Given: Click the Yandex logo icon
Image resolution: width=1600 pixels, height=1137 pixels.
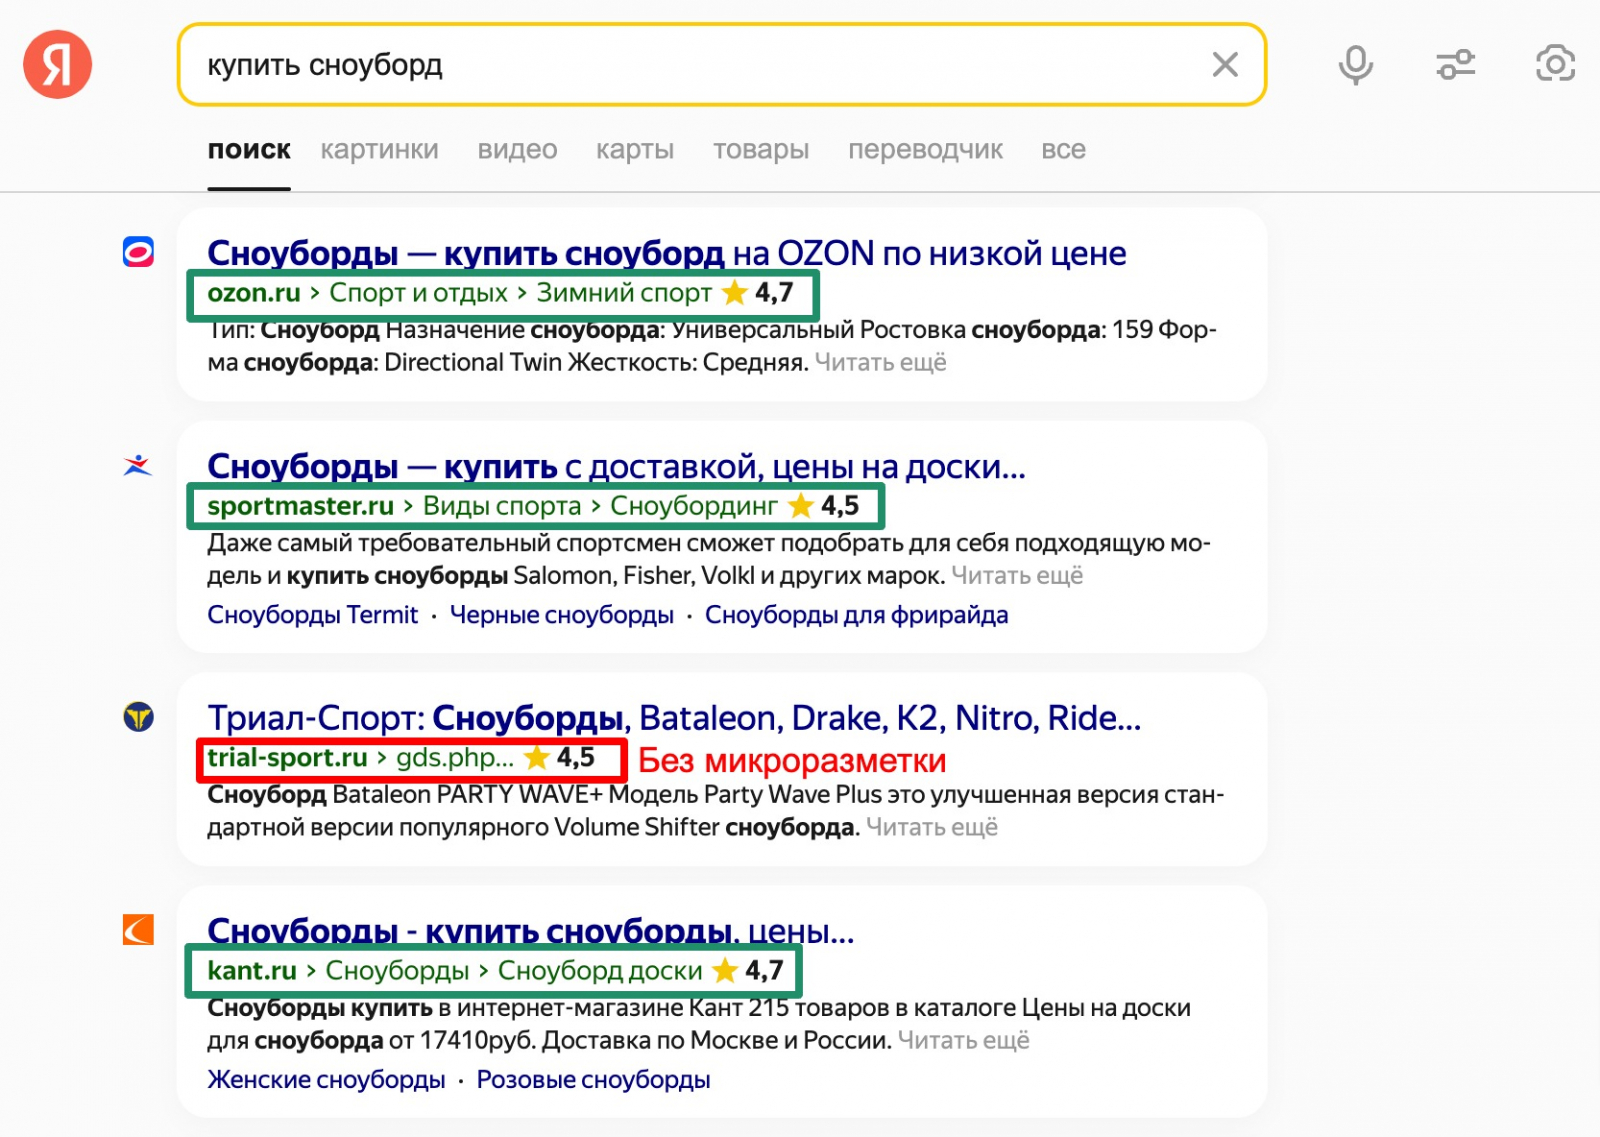Looking at the screenshot, I should coord(58,65).
